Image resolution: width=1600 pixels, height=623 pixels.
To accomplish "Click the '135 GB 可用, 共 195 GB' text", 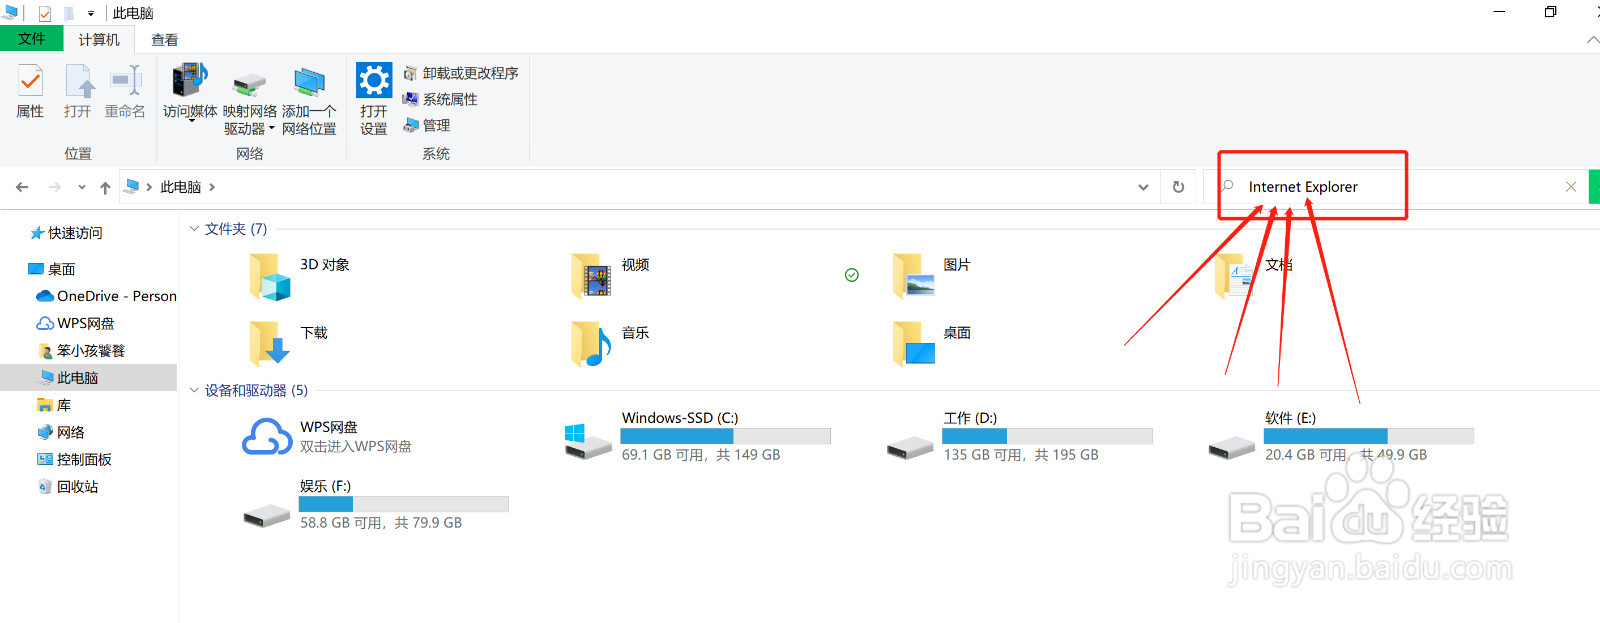I will click(1021, 455).
